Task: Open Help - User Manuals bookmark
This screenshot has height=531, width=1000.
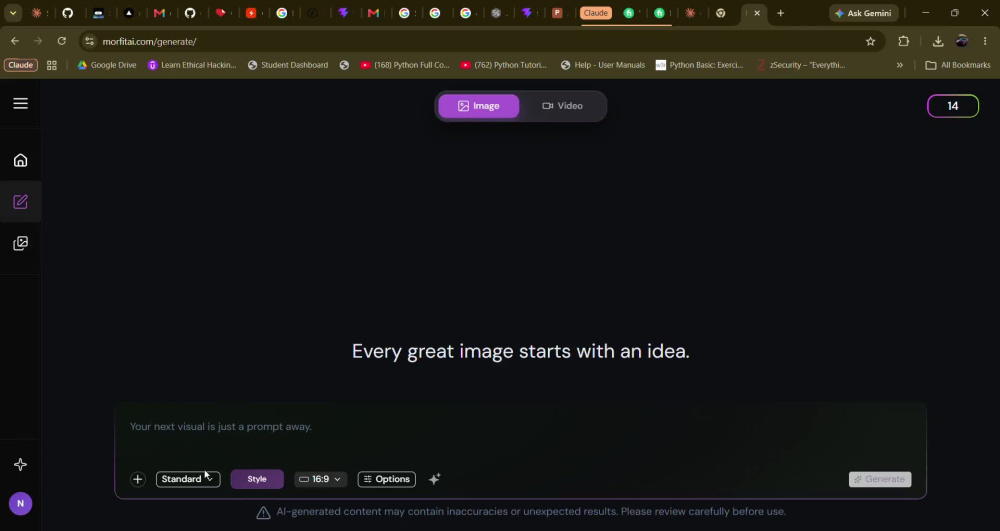Action: [603, 65]
